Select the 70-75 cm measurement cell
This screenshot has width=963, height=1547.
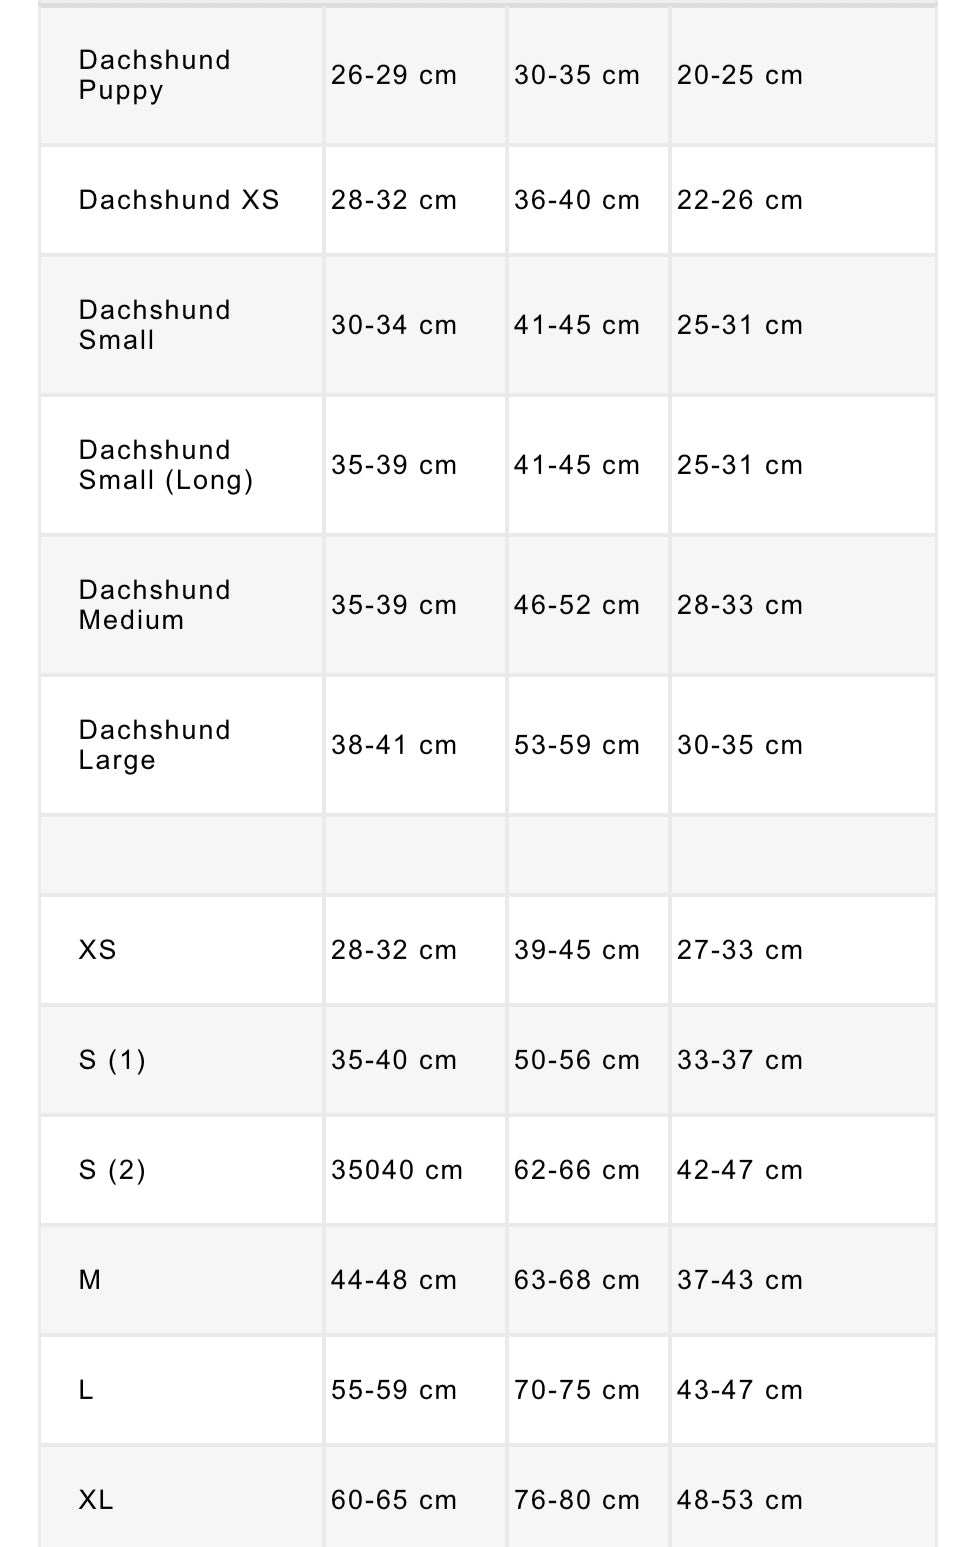[x=577, y=1390]
